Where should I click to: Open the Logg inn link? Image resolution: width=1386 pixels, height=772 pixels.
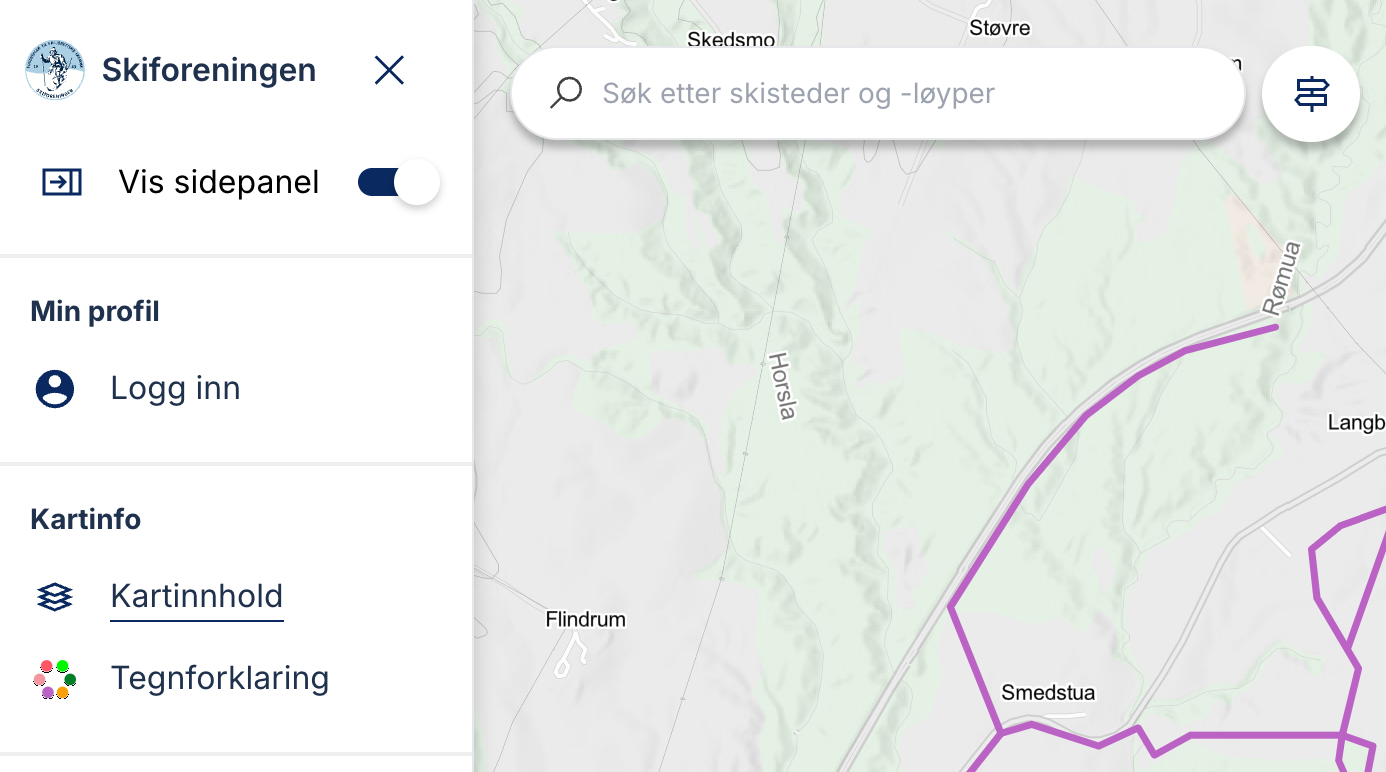coord(175,388)
